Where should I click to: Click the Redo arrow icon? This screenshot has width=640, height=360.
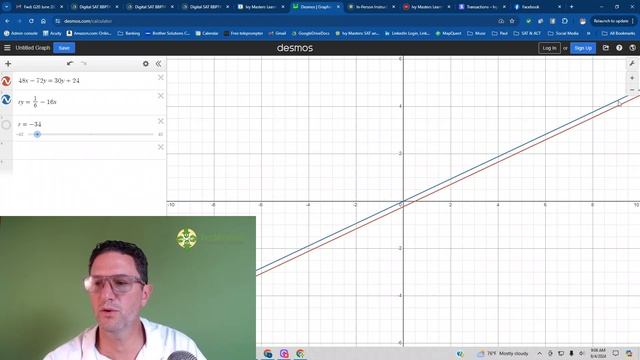[x=84, y=64]
